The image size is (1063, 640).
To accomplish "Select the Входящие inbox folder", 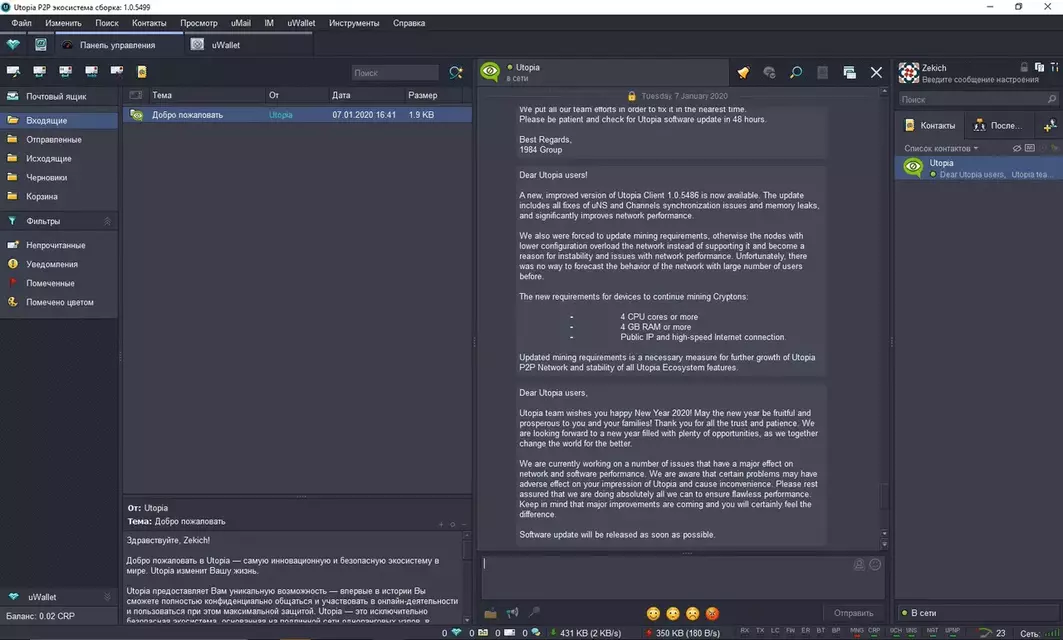I will point(59,120).
